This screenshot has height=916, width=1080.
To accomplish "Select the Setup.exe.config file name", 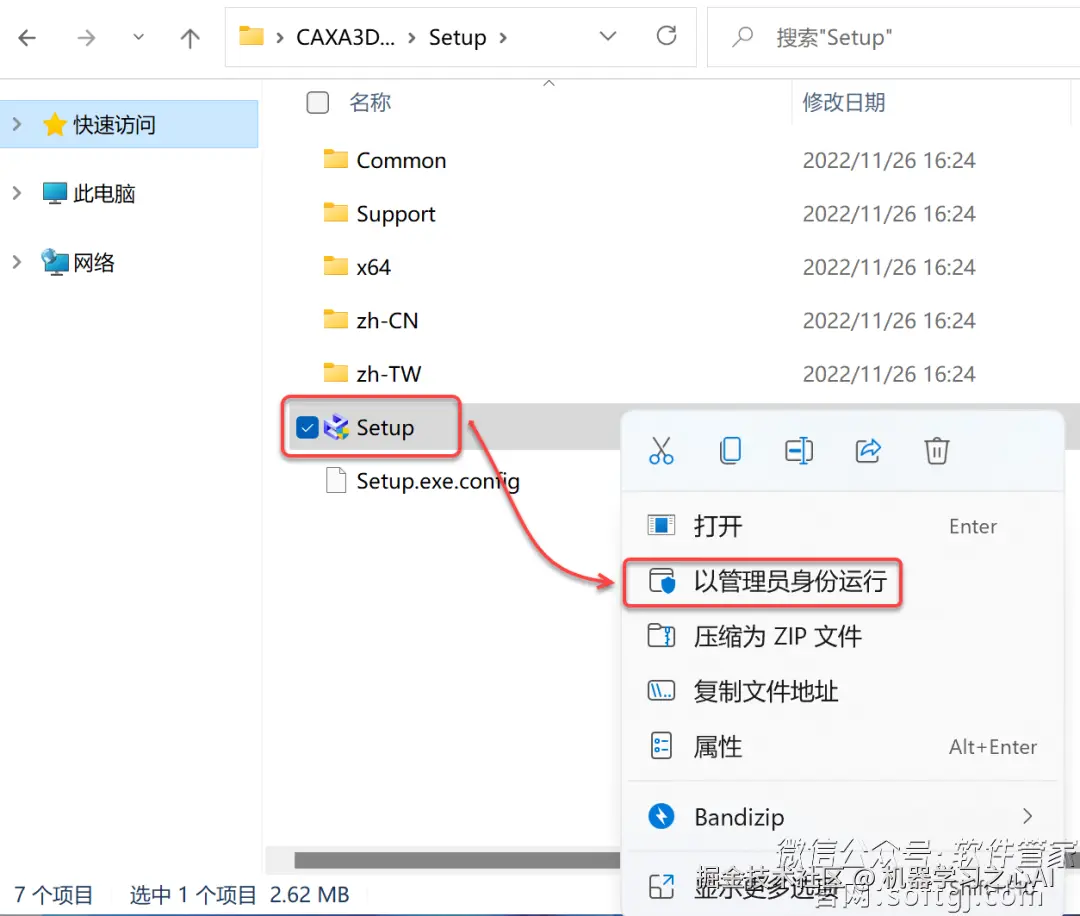I will pyautogui.click(x=438, y=481).
